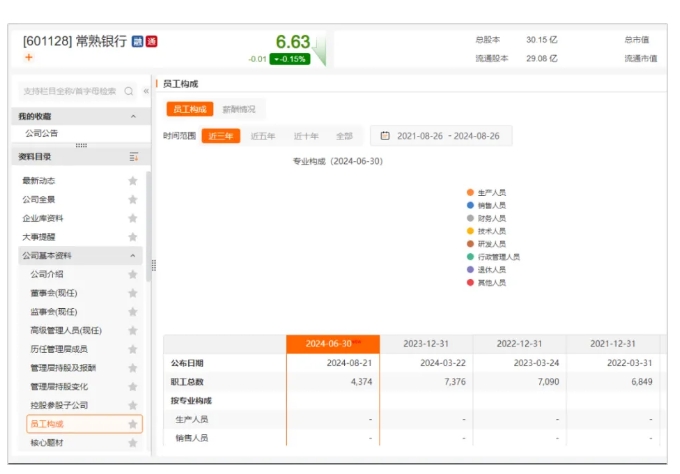Collapse the 公司基本资料 group
This screenshot has width=680, height=474.
coord(133,256)
